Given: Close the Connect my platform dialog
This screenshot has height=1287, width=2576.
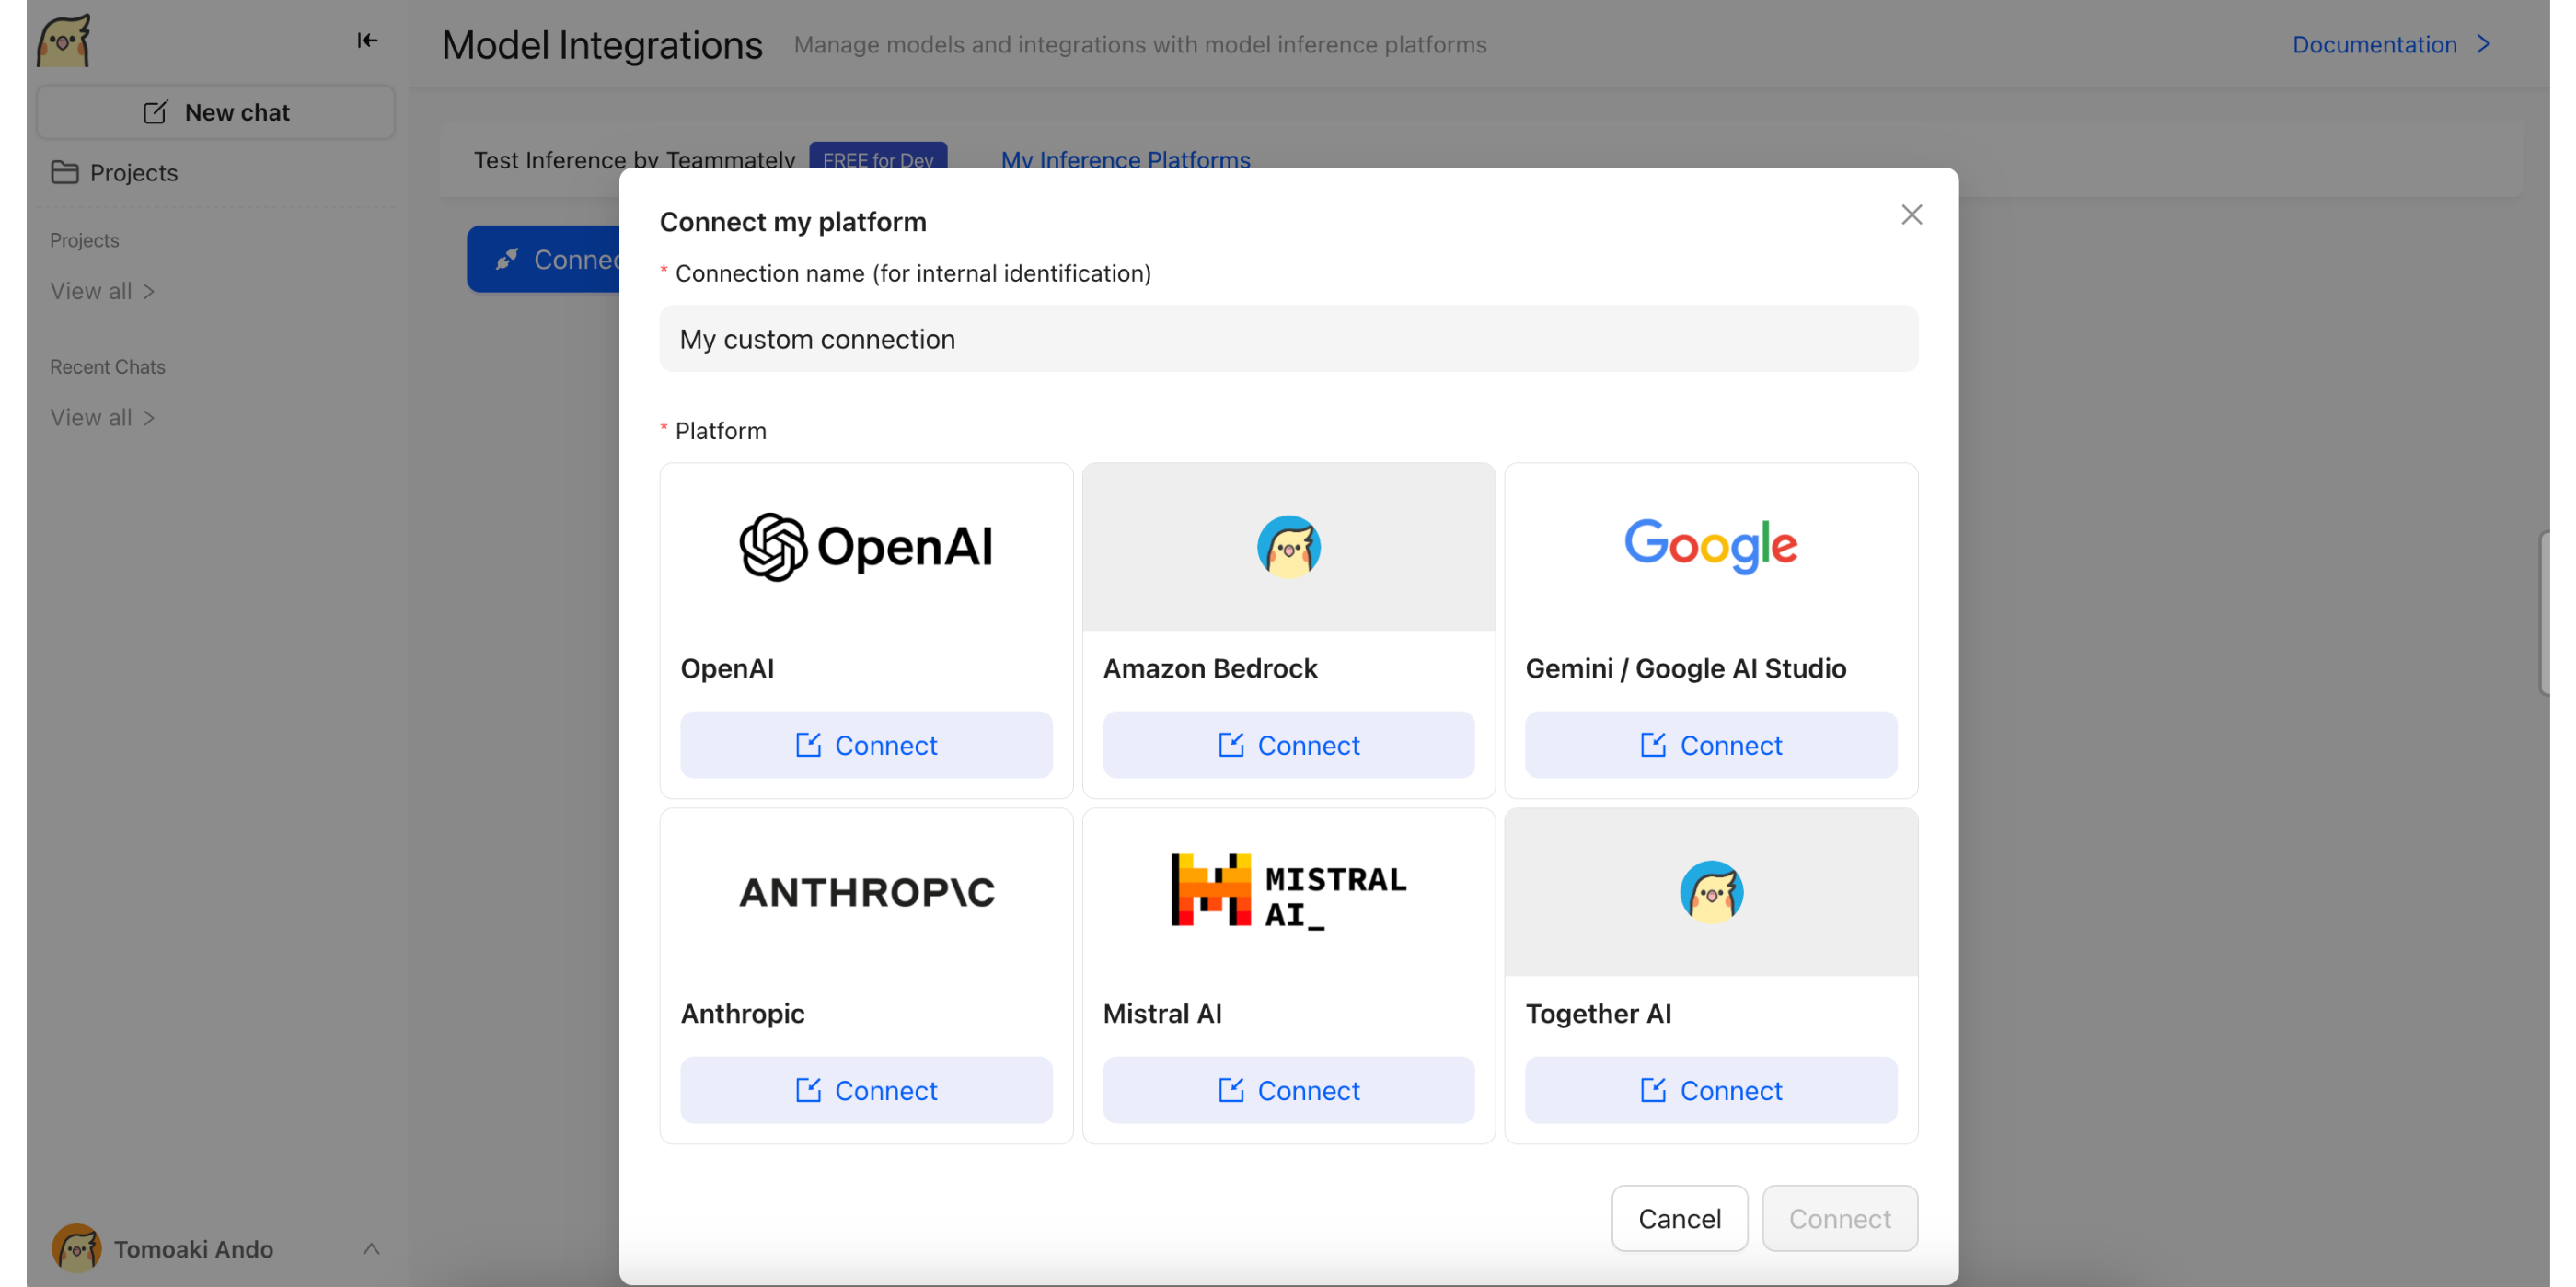Looking at the screenshot, I should point(1911,214).
